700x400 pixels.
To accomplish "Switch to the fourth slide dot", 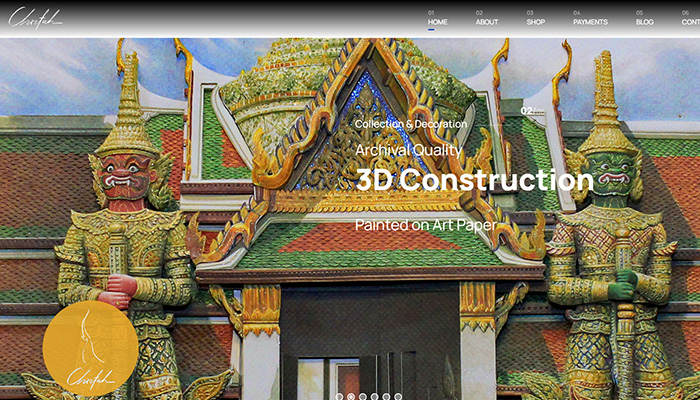I will (x=375, y=397).
